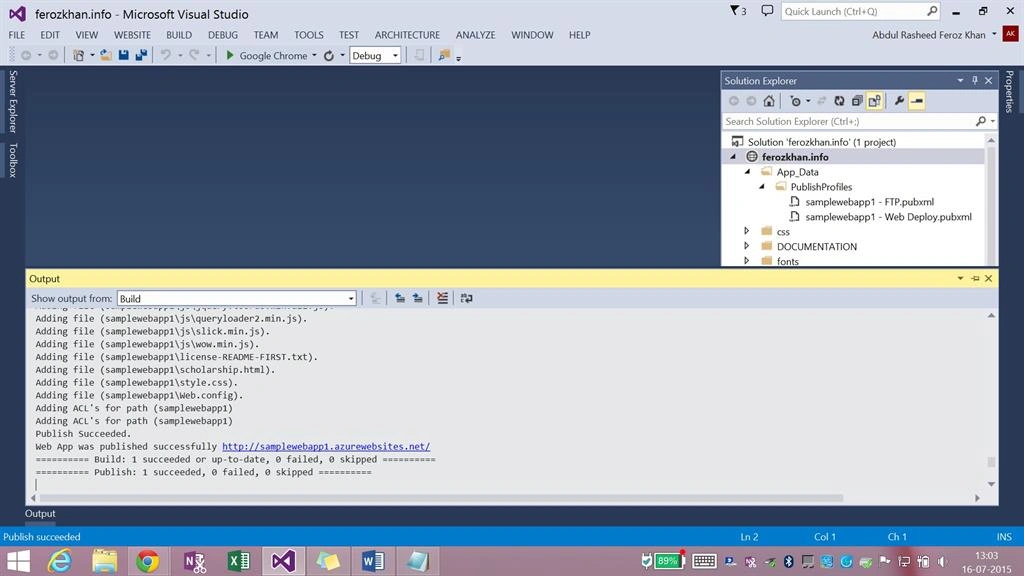Click the Collapse All icon in Solution Explorer
Screen dimensions: 1024x576
click(x=857, y=101)
